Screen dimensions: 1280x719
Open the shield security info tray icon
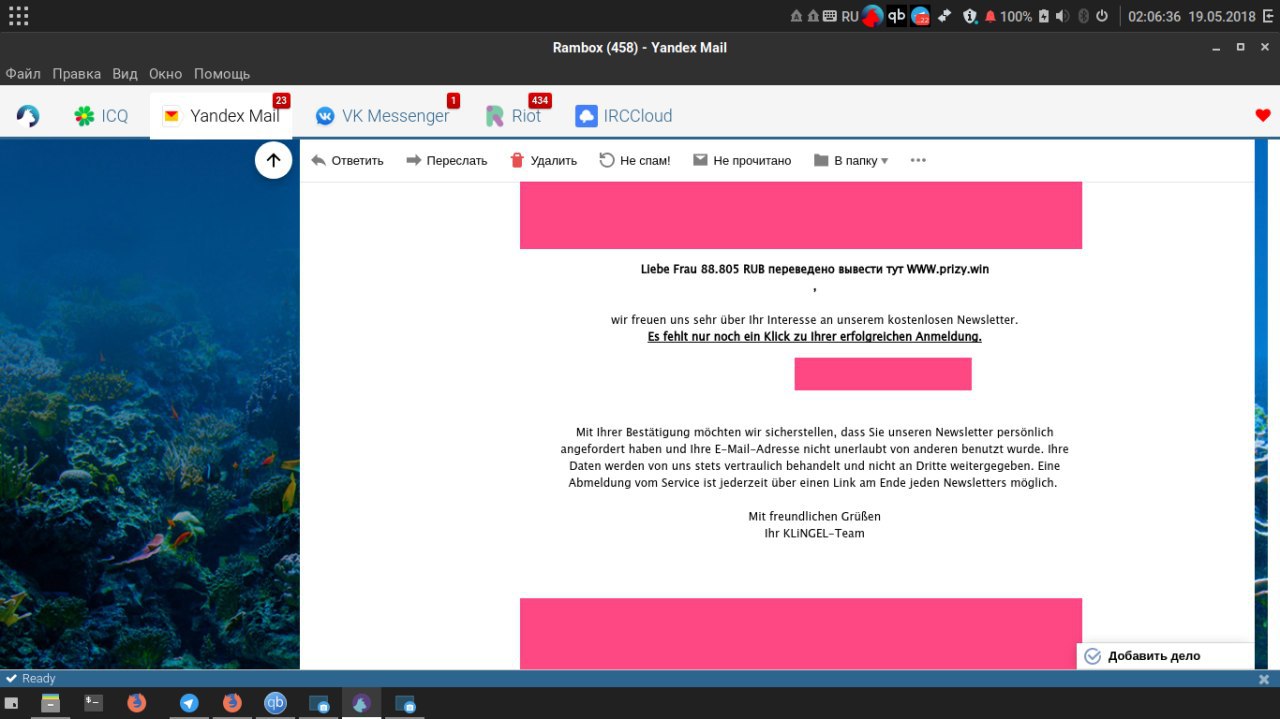(970, 16)
